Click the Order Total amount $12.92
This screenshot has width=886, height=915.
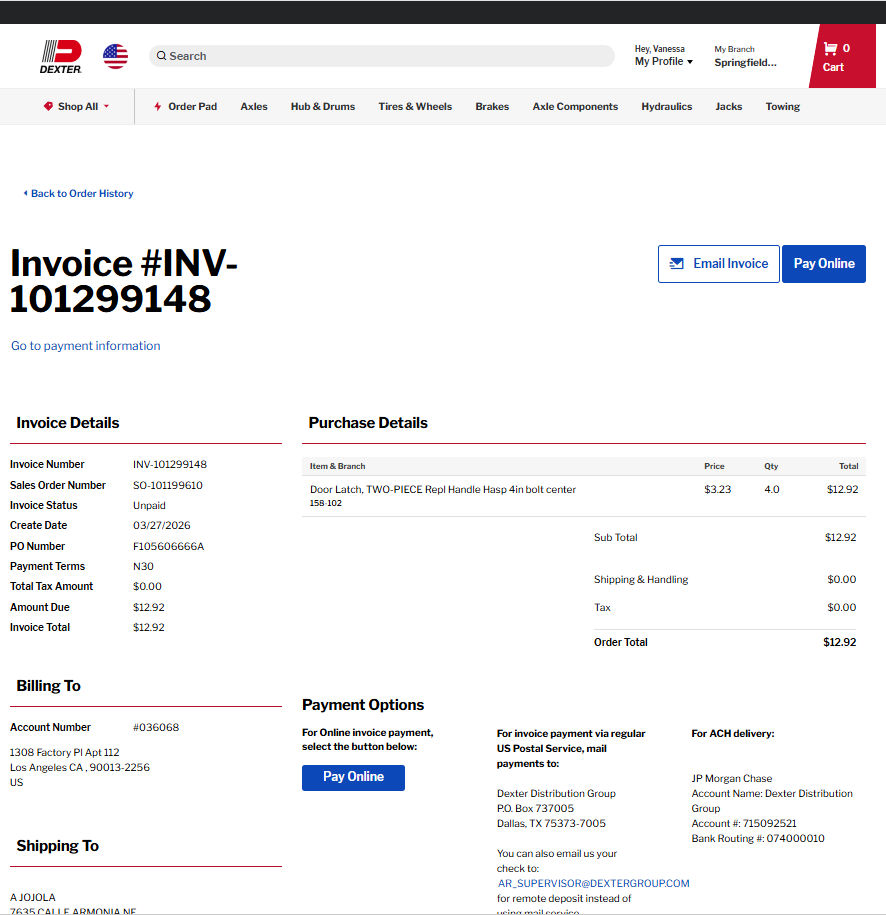839,642
